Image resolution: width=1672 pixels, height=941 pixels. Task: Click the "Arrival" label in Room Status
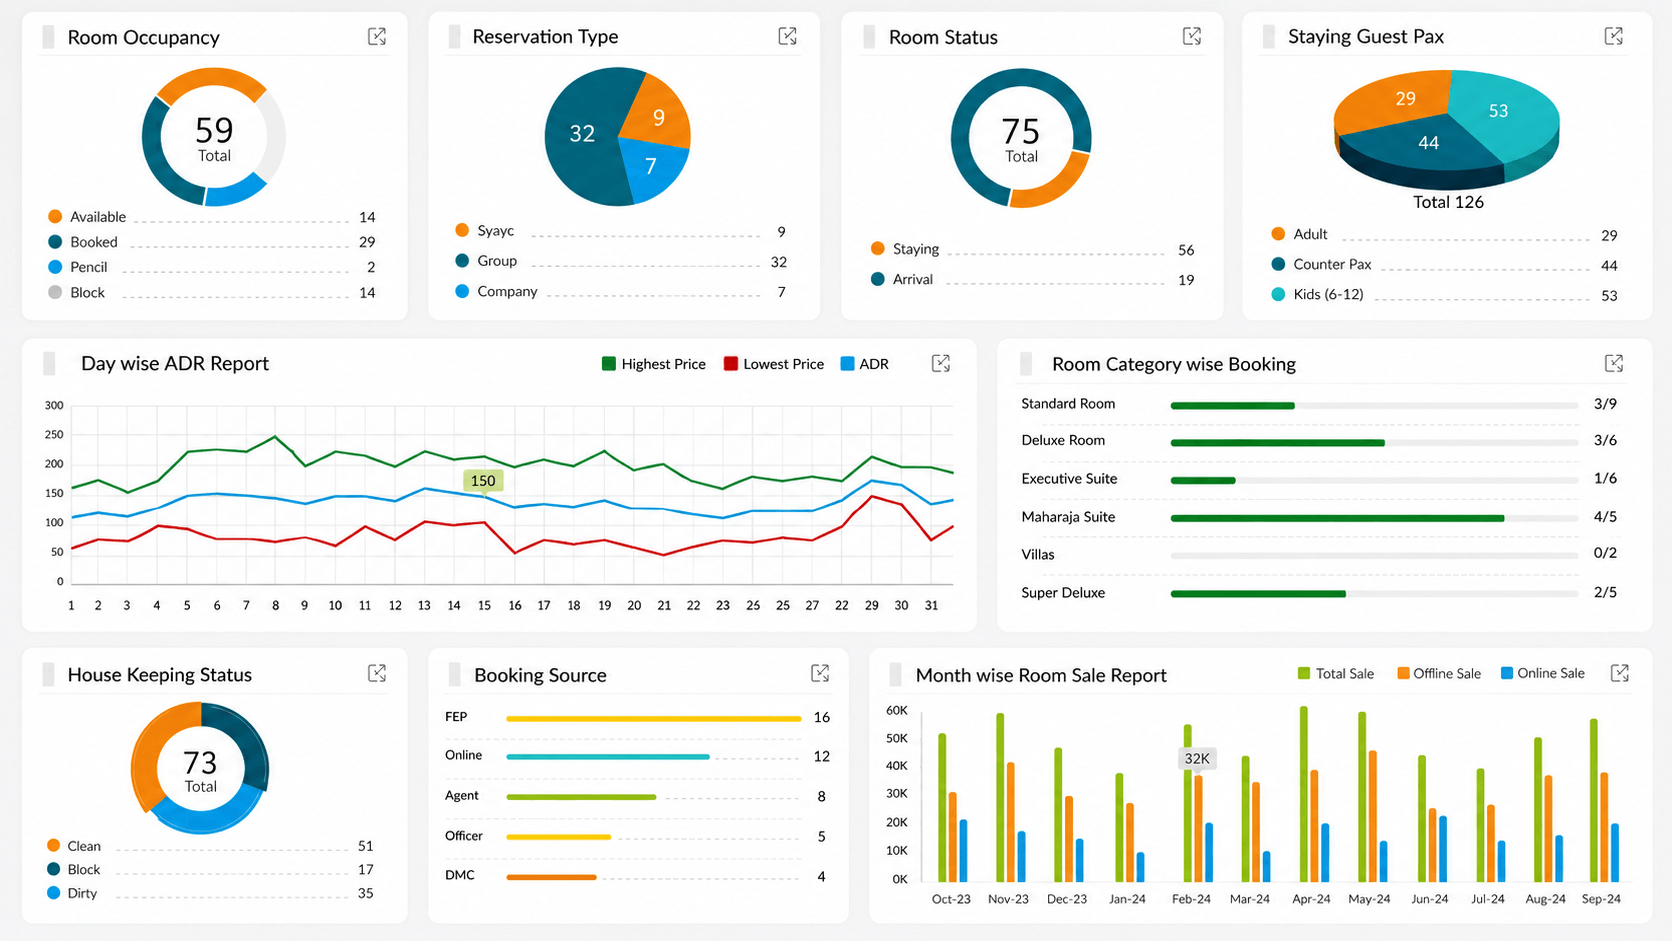[x=913, y=279]
